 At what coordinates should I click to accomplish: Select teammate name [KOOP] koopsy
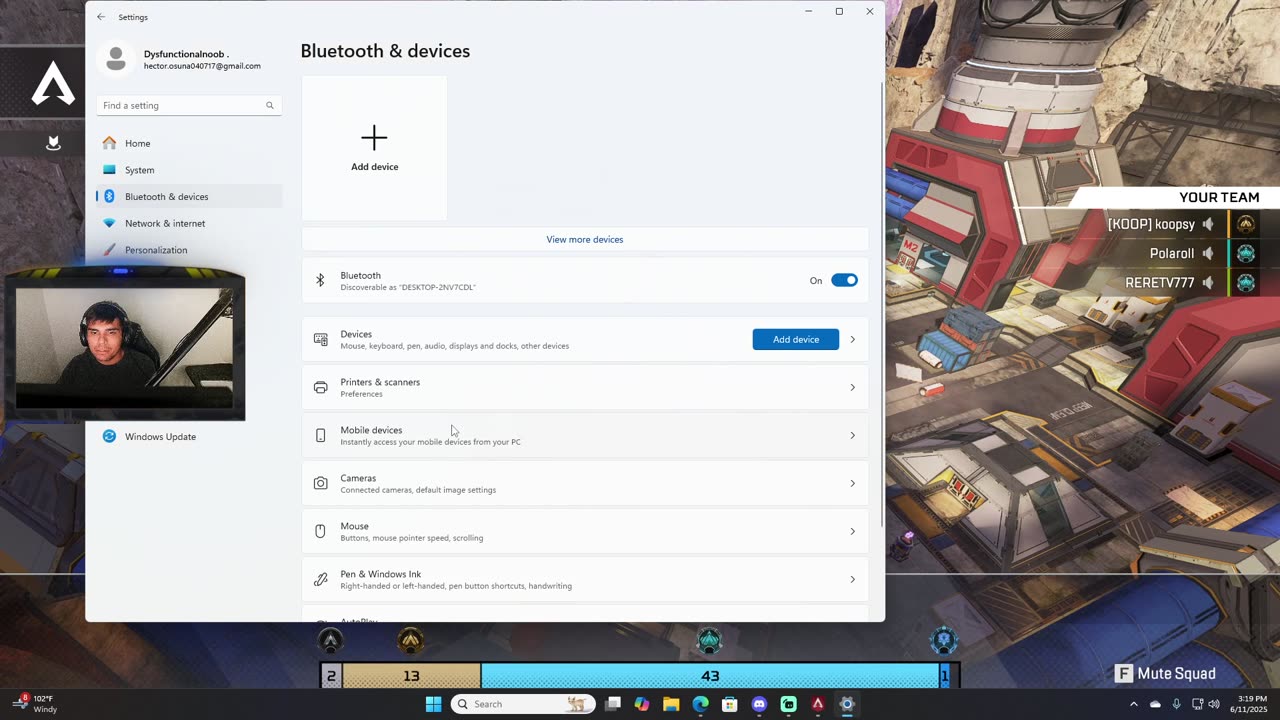(1151, 225)
